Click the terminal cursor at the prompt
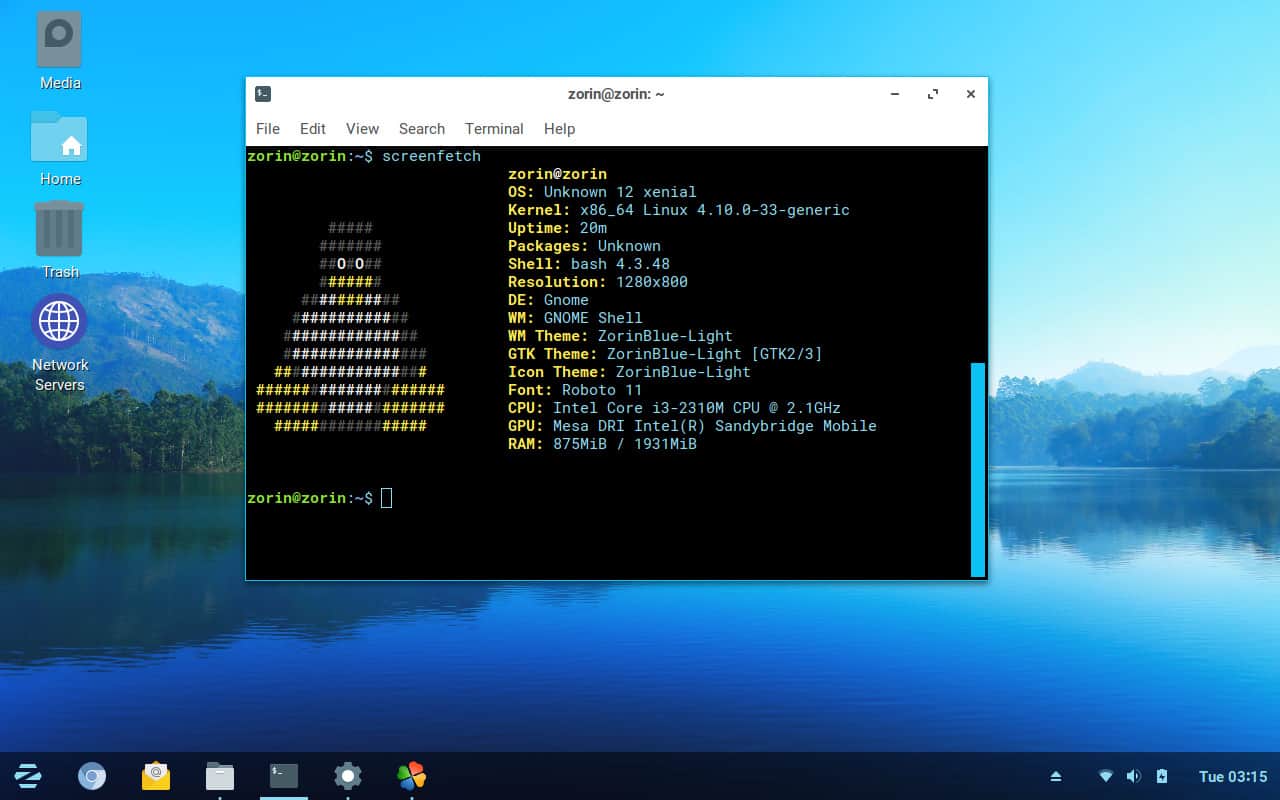 (387, 498)
